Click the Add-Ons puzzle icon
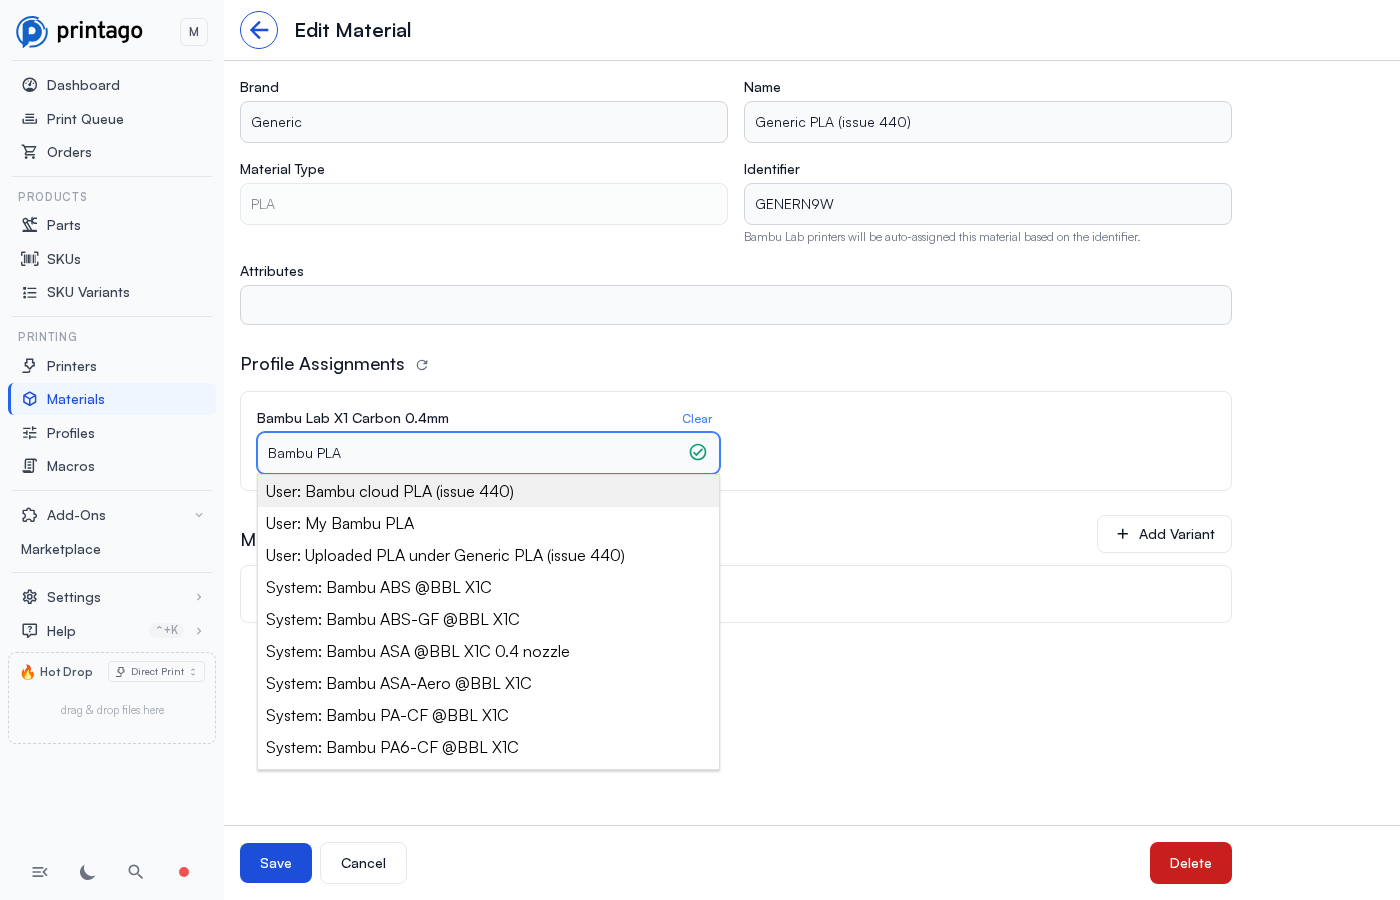Image resolution: width=1400 pixels, height=900 pixels. click(x=30, y=515)
